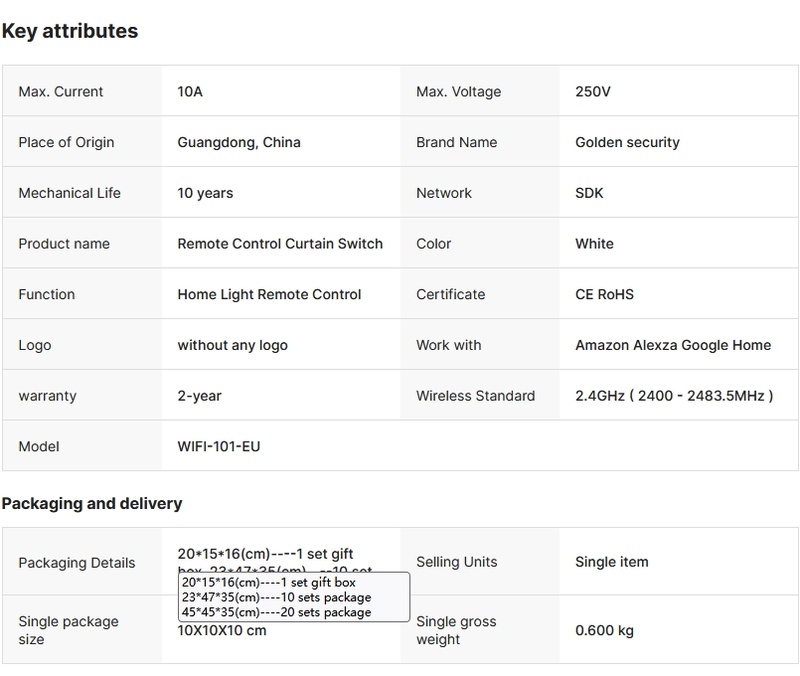
Task: Click Amazon Alexza Google Home value
Action: [673, 345]
